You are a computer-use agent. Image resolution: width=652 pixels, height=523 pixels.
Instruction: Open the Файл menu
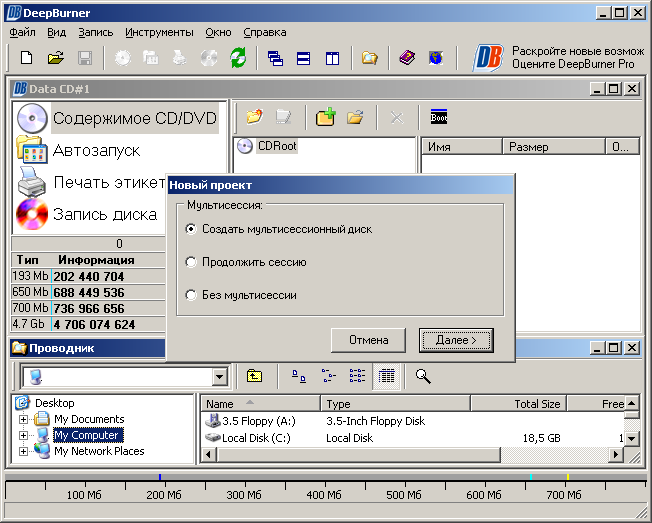pyautogui.click(x=22, y=32)
